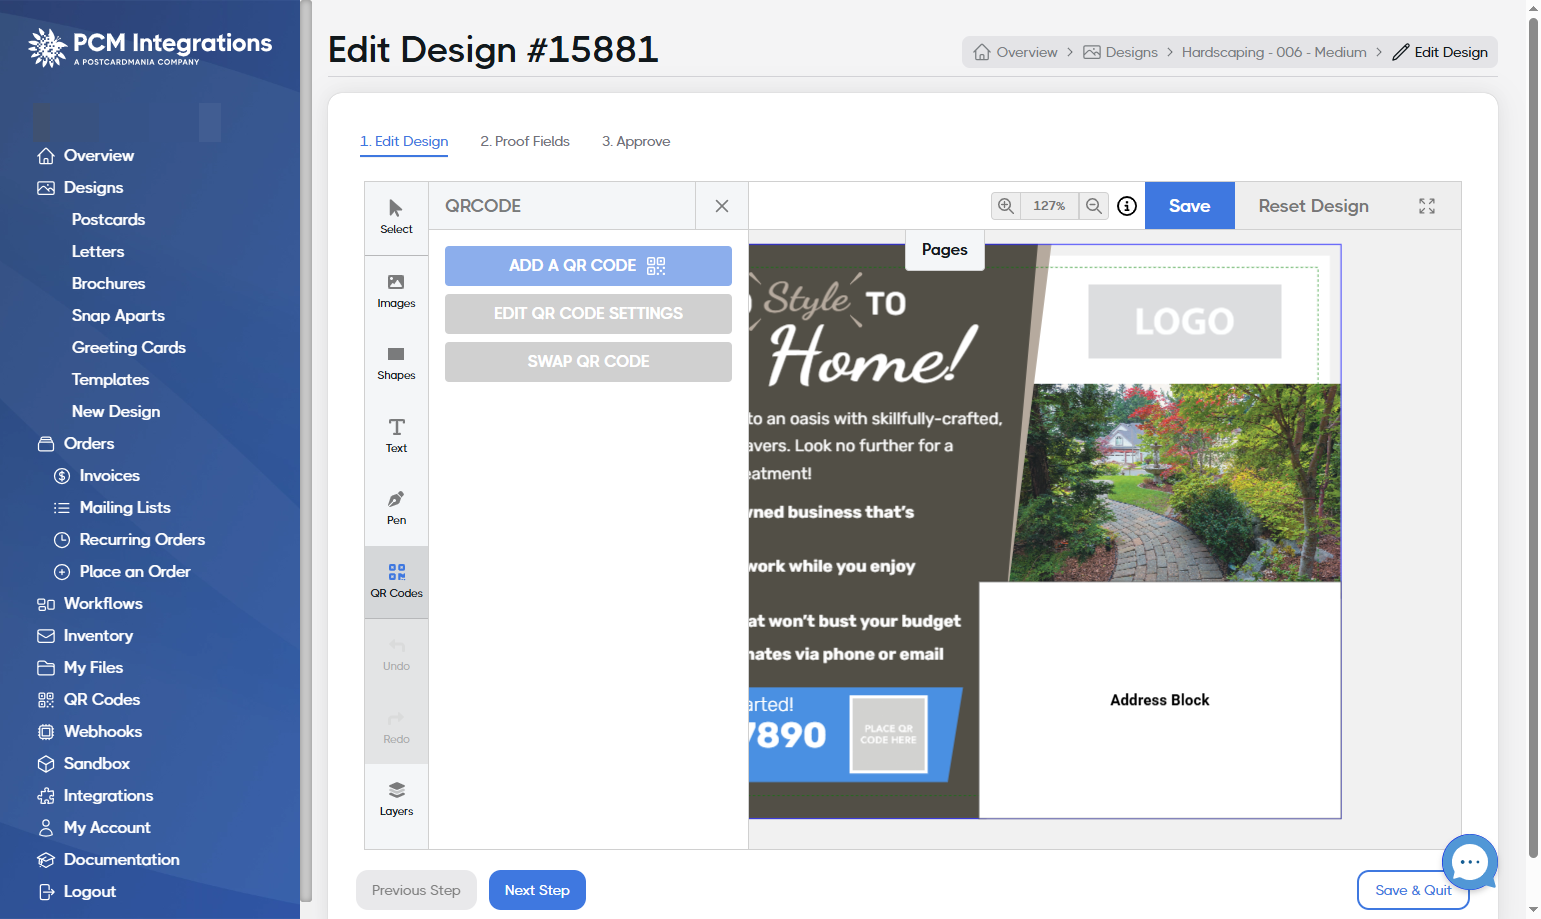Screen dimensions: 1541x919
Task: Open Overview breadcrumb link
Action: 1016,52
